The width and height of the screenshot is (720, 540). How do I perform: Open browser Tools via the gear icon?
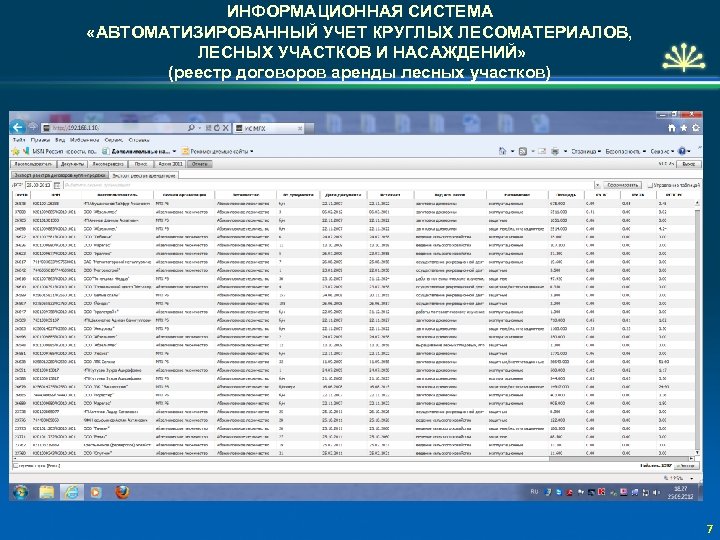(696, 128)
